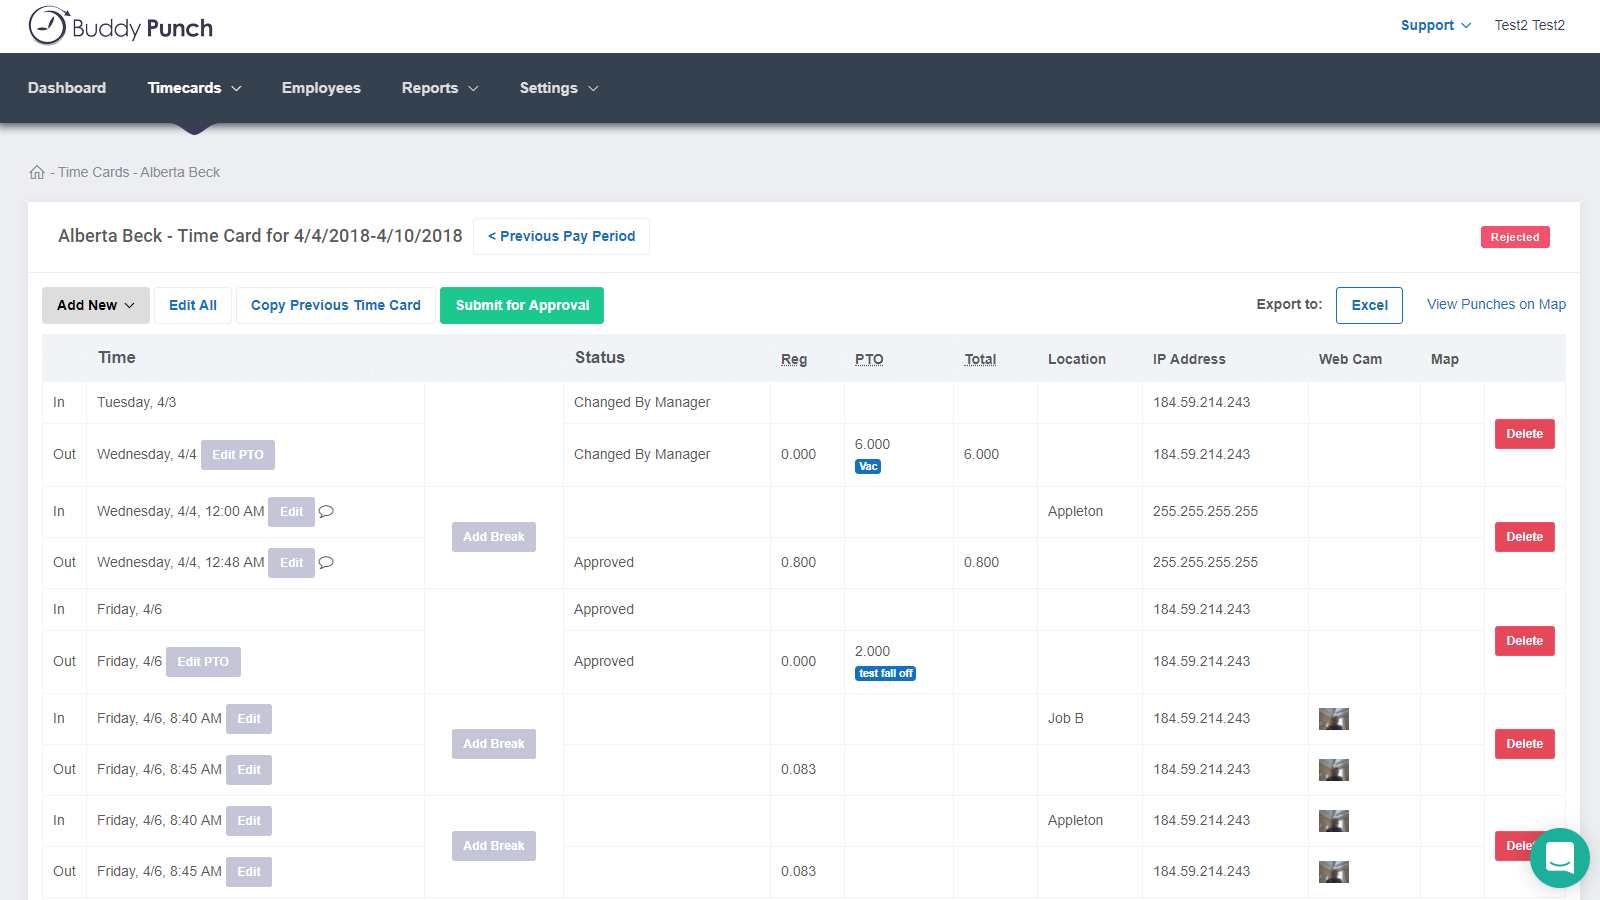This screenshot has height=900, width=1600.
Task: Export the timecard to Excel
Action: (x=1369, y=305)
